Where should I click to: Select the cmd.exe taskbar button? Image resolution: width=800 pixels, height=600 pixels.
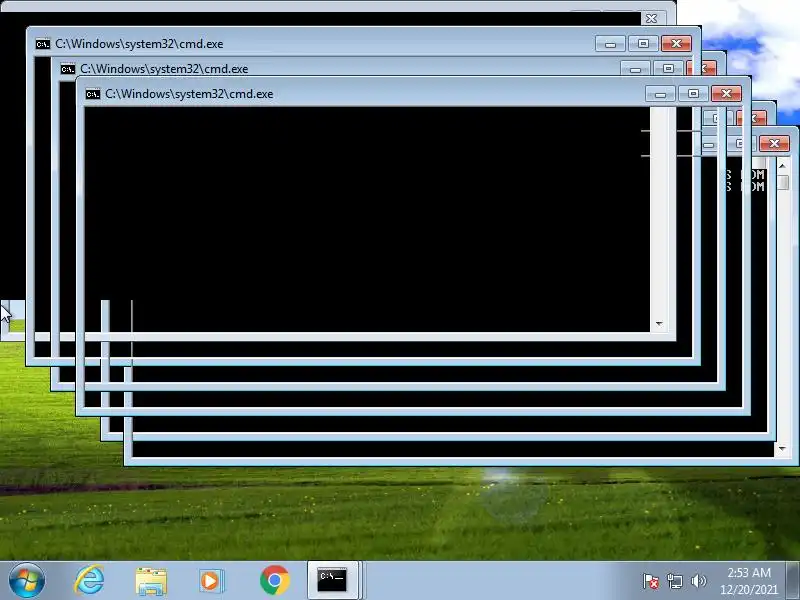[333, 580]
